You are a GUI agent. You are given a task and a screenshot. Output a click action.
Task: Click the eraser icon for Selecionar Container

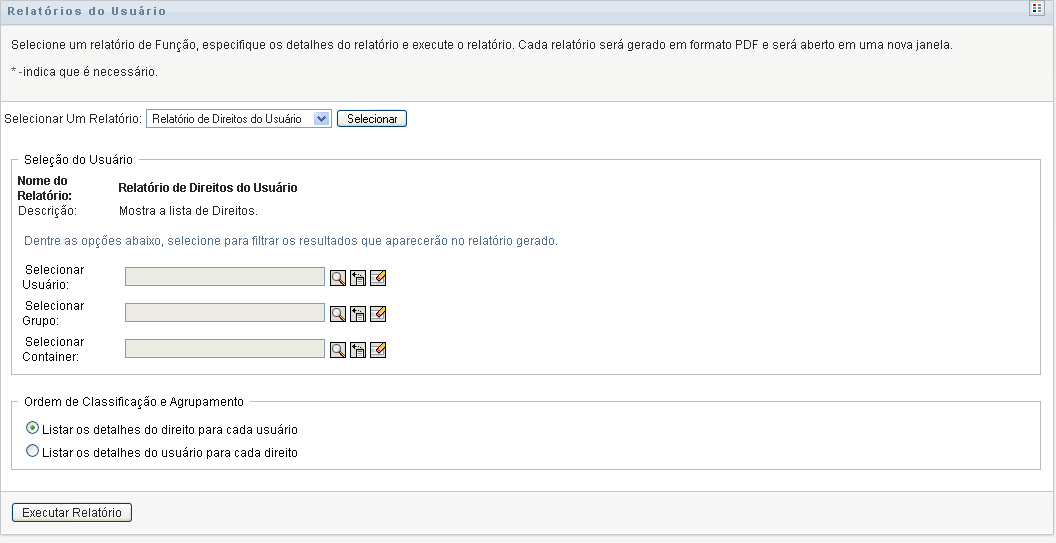coord(378,350)
